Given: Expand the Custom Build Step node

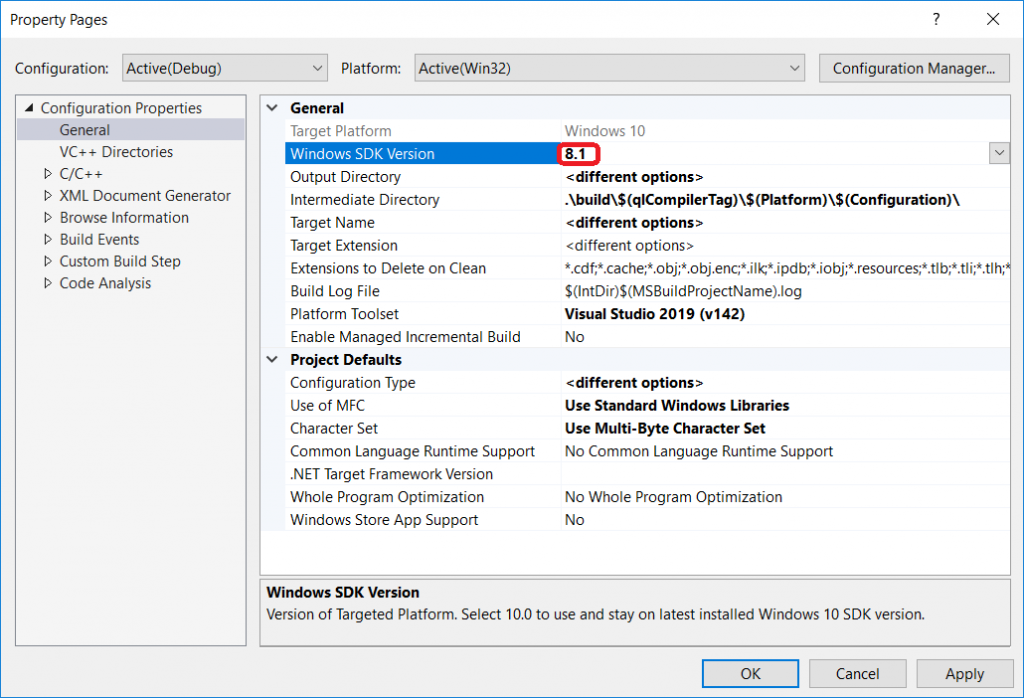Looking at the screenshot, I should [x=48, y=262].
